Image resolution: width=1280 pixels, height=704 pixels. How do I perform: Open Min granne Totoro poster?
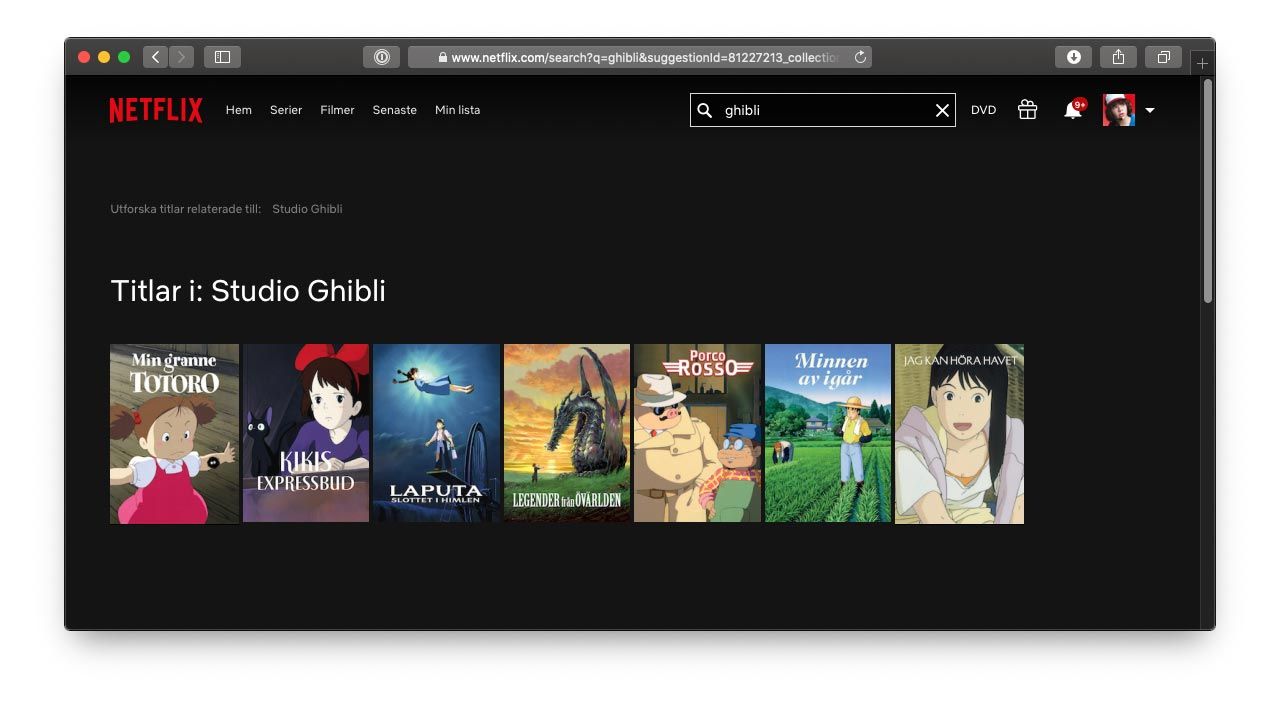pos(174,433)
